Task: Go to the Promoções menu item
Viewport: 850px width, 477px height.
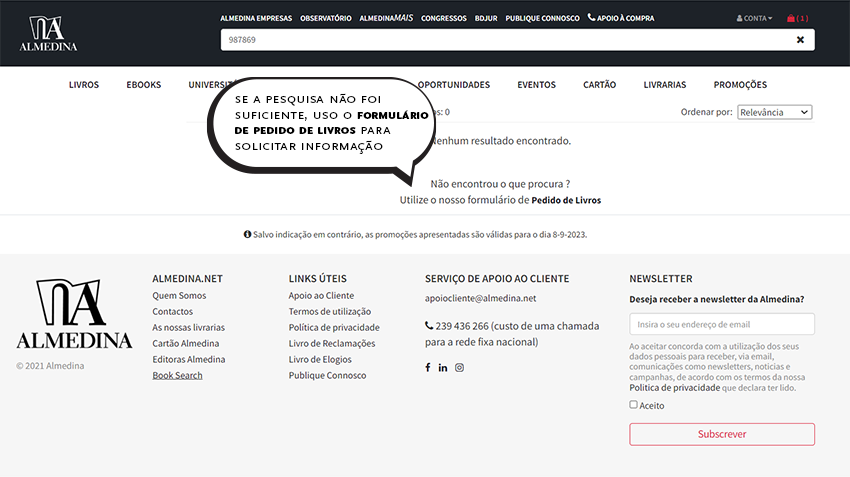Action: coord(740,85)
